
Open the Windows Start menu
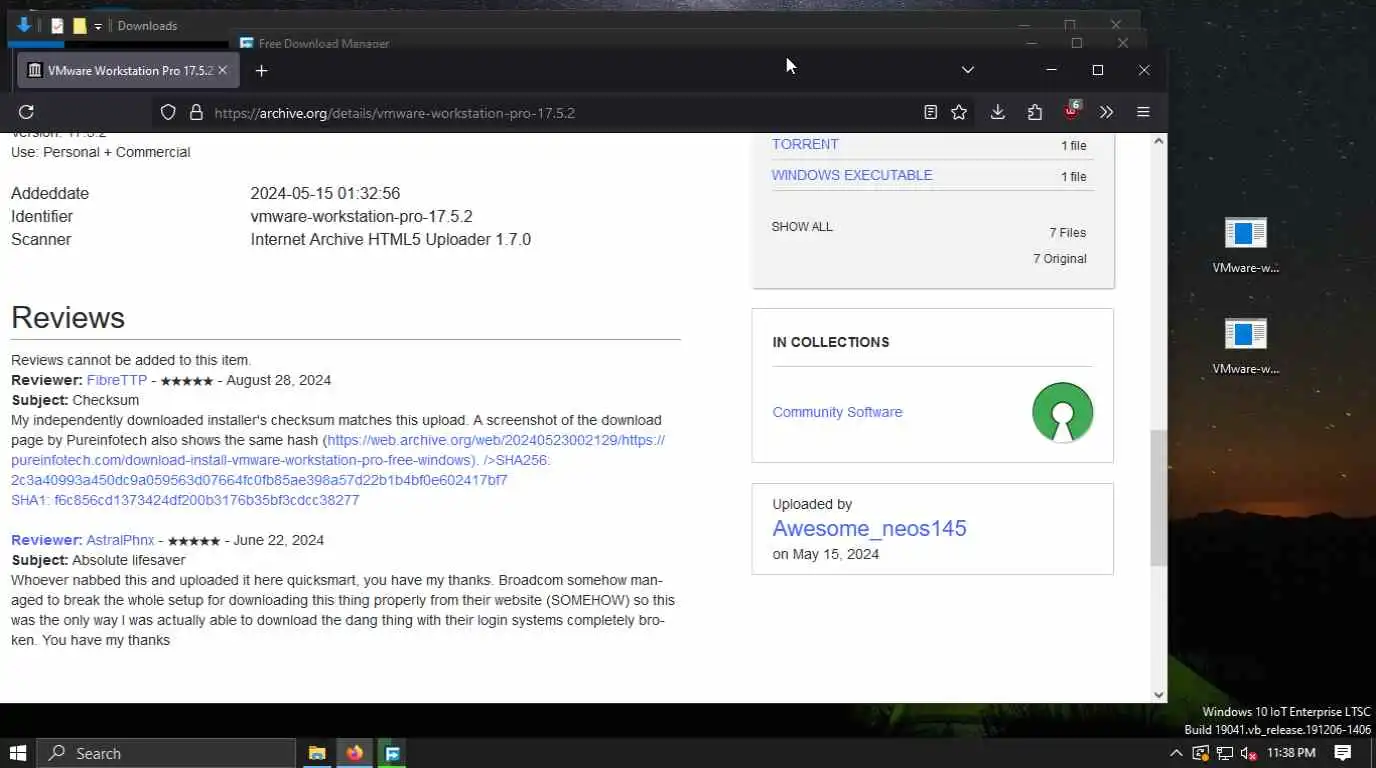[18, 753]
